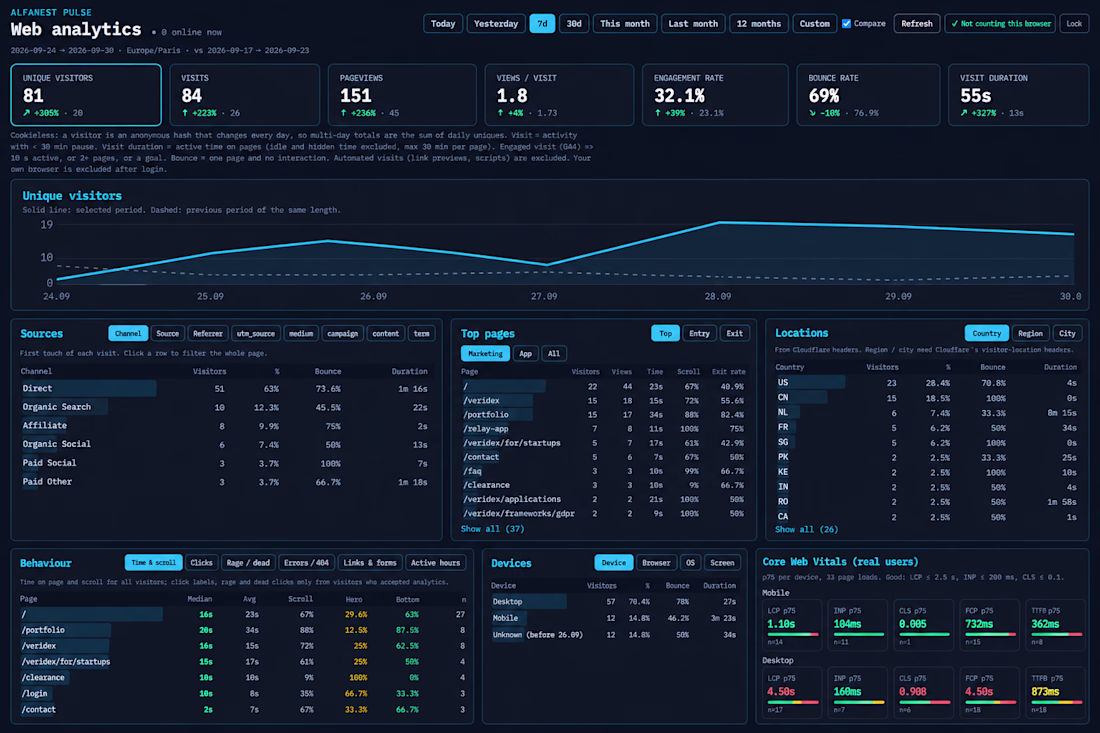Switch Behaviour to Links & forms
Screen dimensions: 1100x733
coord(370,563)
